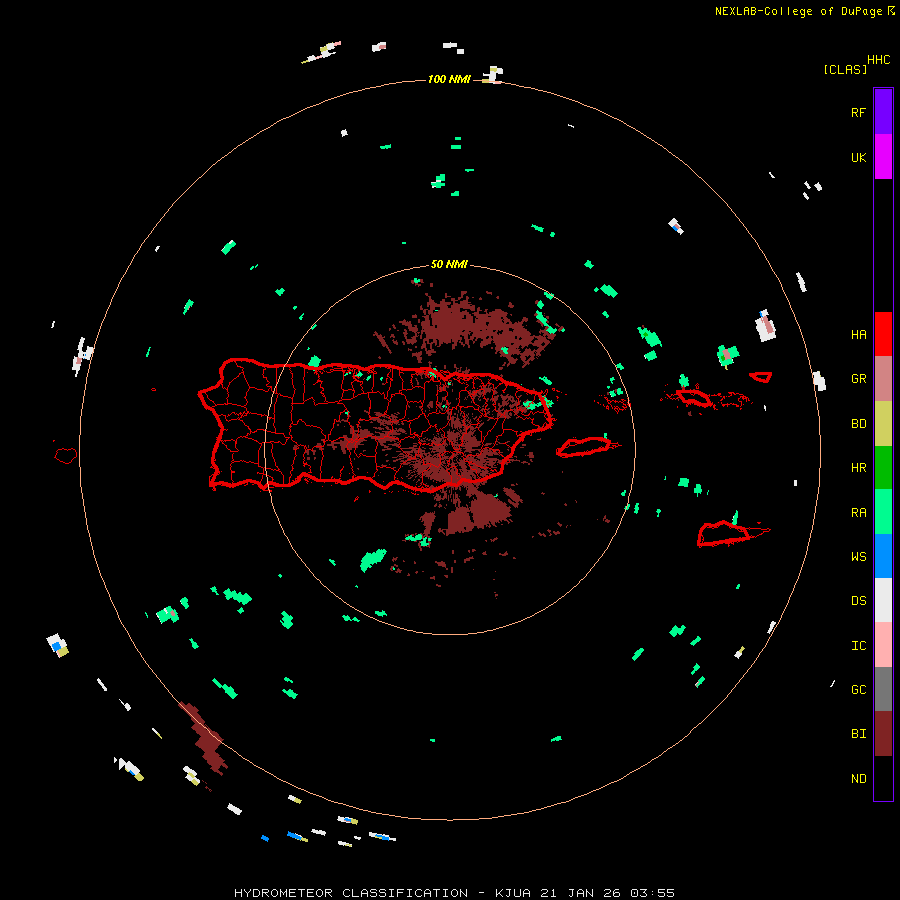Click the St. Croix island outline in the southeast
900x900 pixels.
[x=723, y=534]
